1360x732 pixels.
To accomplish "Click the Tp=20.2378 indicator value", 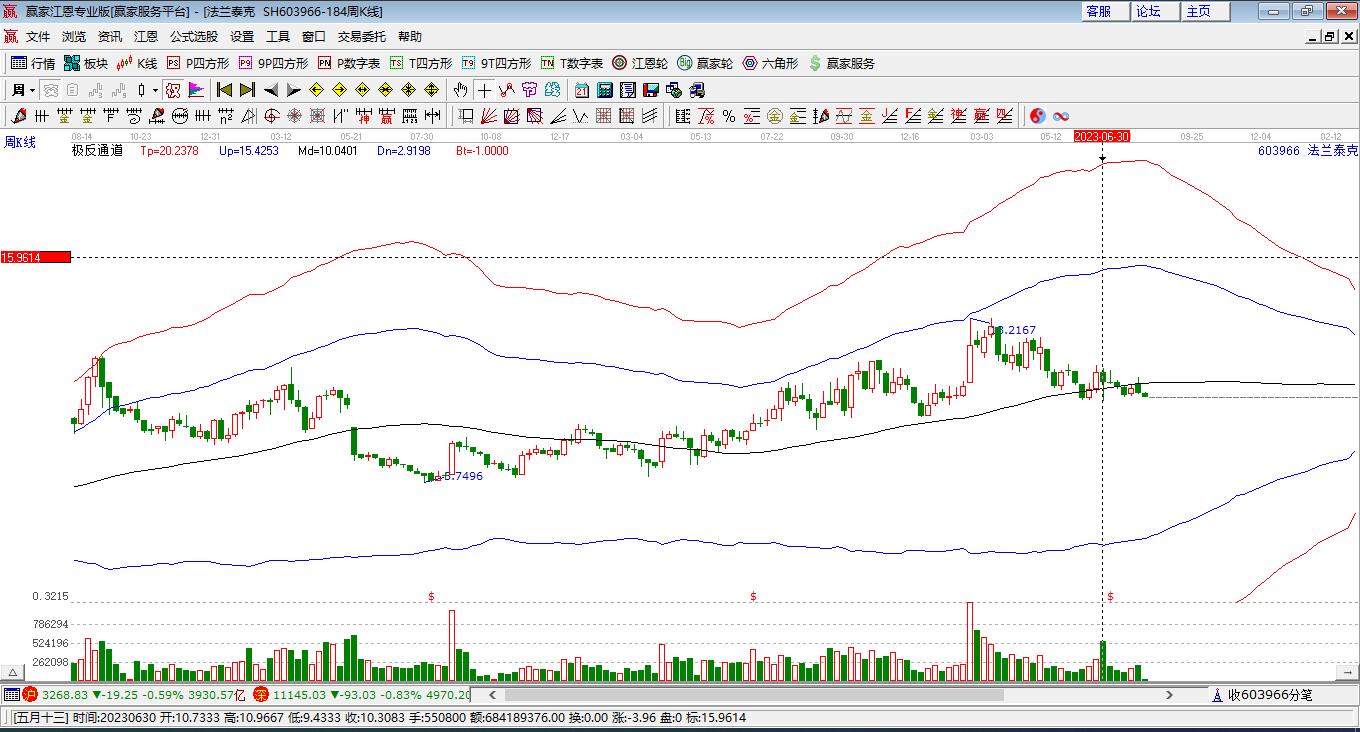I will (x=169, y=151).
